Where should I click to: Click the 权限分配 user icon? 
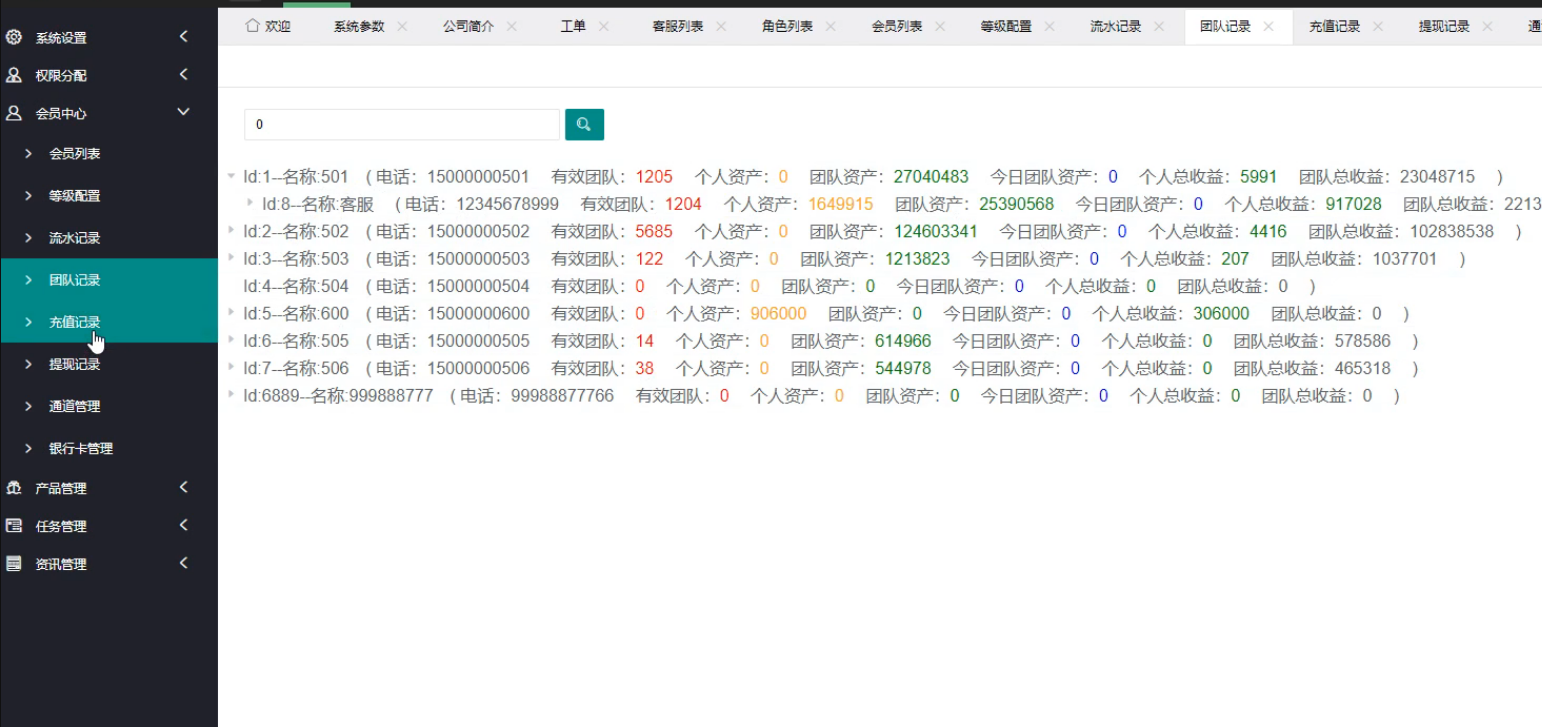(14, 75)
